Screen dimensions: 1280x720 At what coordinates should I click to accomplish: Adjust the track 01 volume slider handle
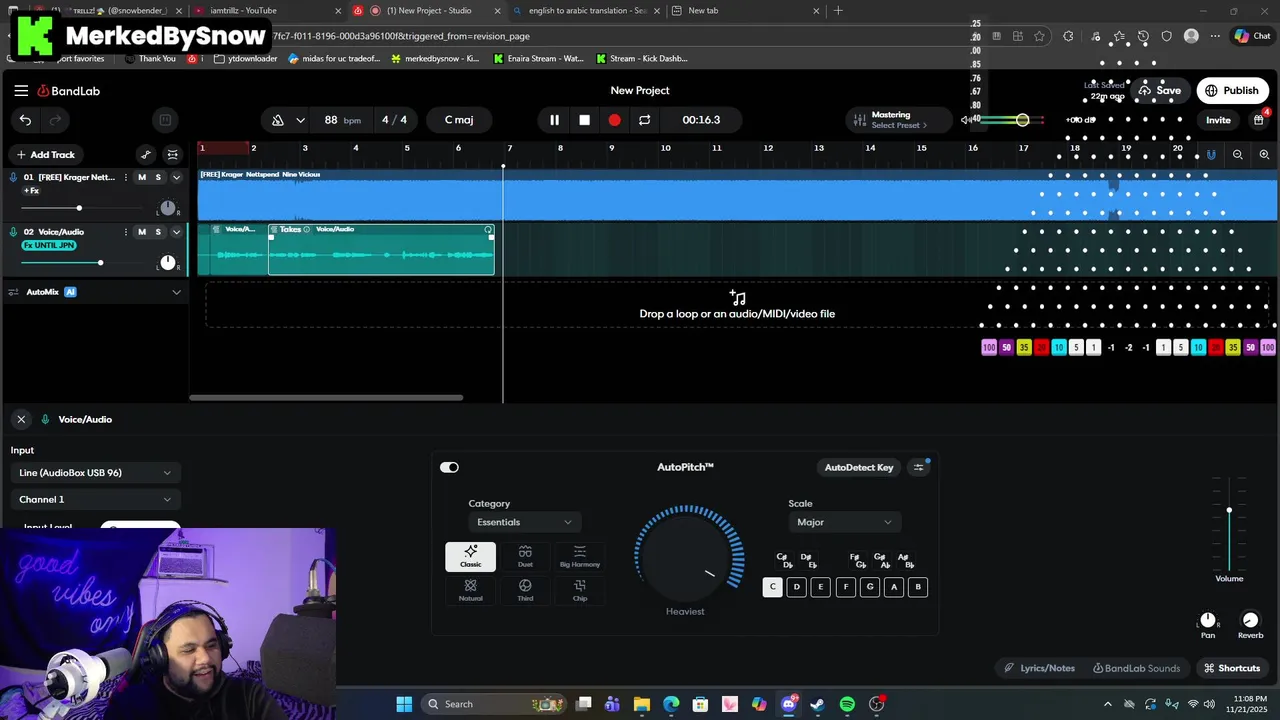[x=79, y=208]
